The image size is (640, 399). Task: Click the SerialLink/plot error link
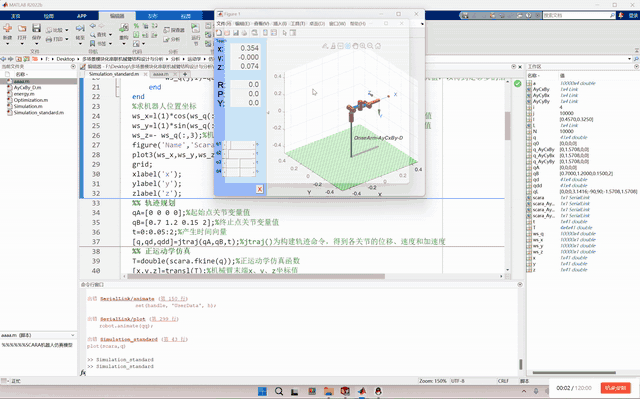coord(123,319)
